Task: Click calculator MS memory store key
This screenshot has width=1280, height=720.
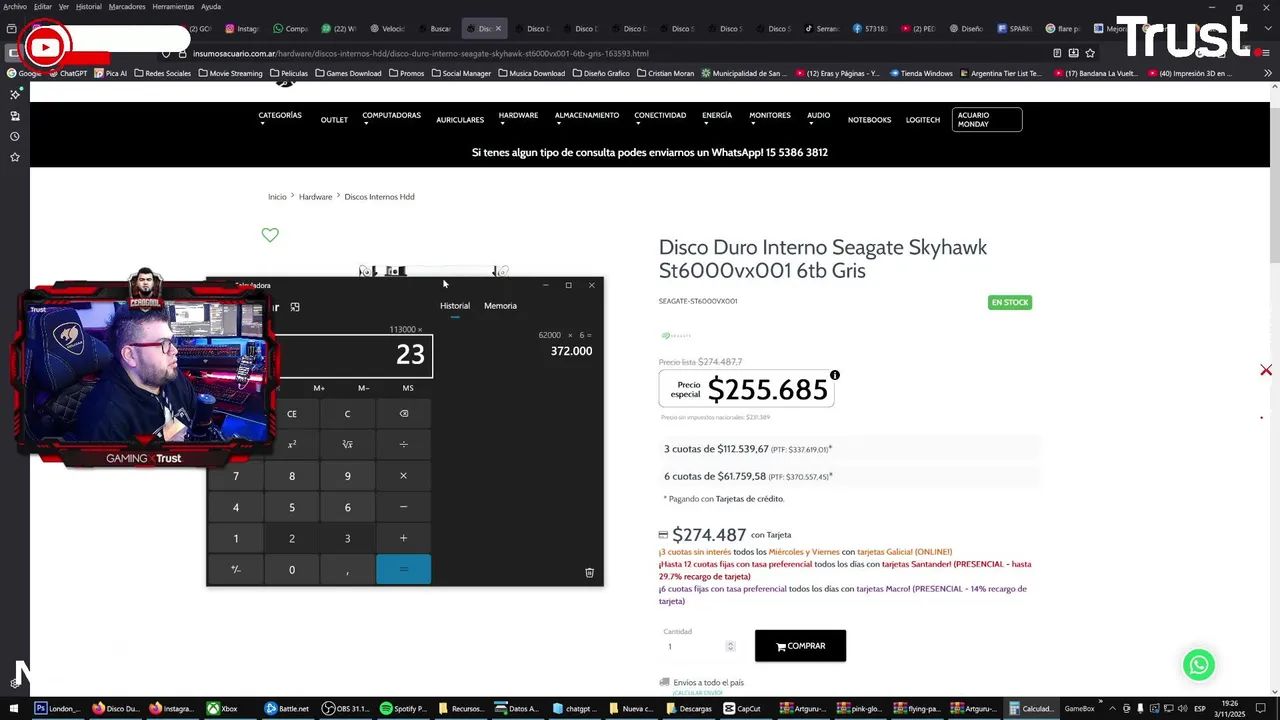Action: tap(408, 388)
